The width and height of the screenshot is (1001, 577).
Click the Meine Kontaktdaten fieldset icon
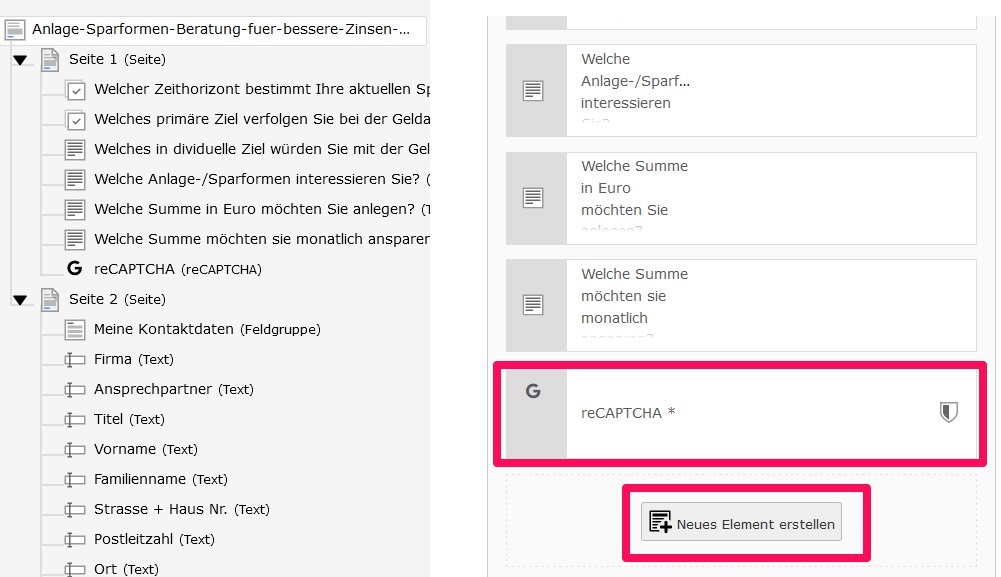pyautogui.click(x=75, y=329)
